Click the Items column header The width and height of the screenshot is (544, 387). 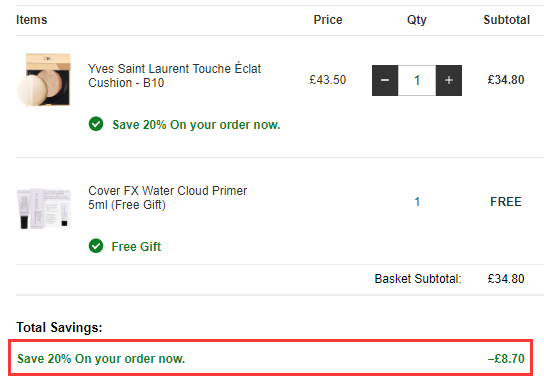point(32,20)
